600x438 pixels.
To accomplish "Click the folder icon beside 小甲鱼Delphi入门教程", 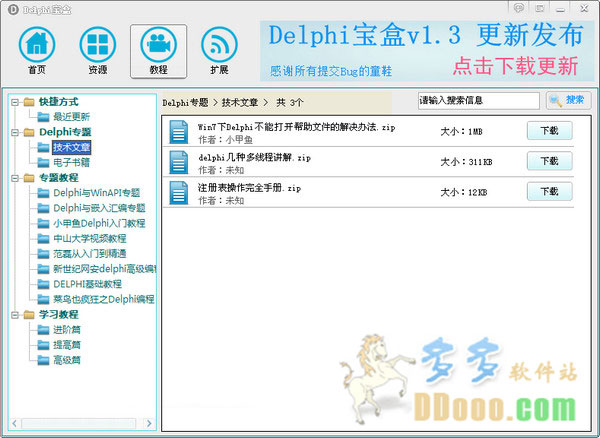I will [x=43, y=223].
